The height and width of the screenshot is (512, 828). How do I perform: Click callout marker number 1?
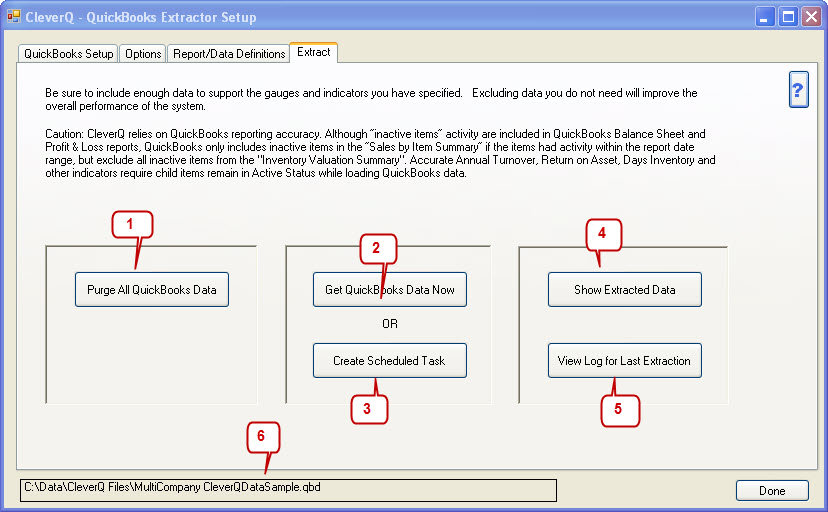[x=129, y=224]
